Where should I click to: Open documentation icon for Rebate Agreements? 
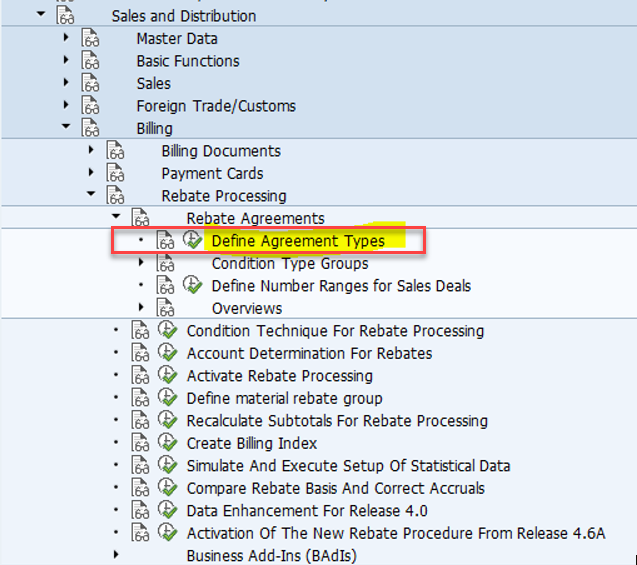141,217
